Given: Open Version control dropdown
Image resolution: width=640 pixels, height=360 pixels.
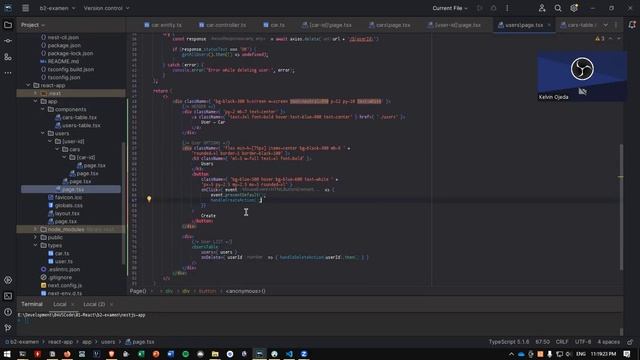Looking at the screenshot, I should [x=106, y=8].
